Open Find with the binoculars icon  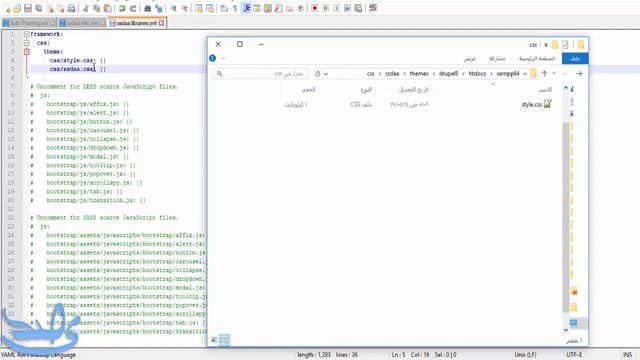click(148, 9)
